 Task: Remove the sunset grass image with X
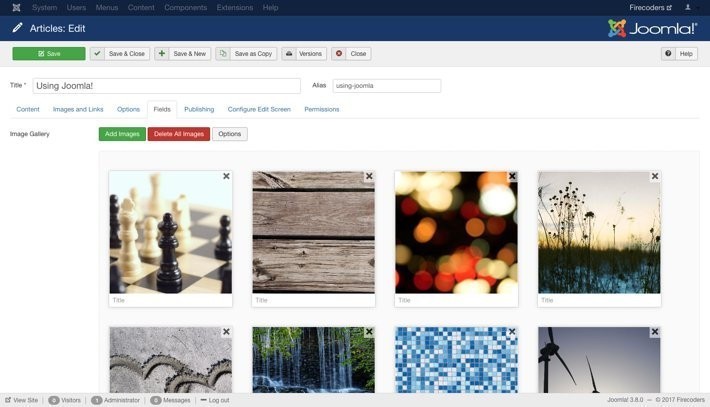tap(655, 176)
